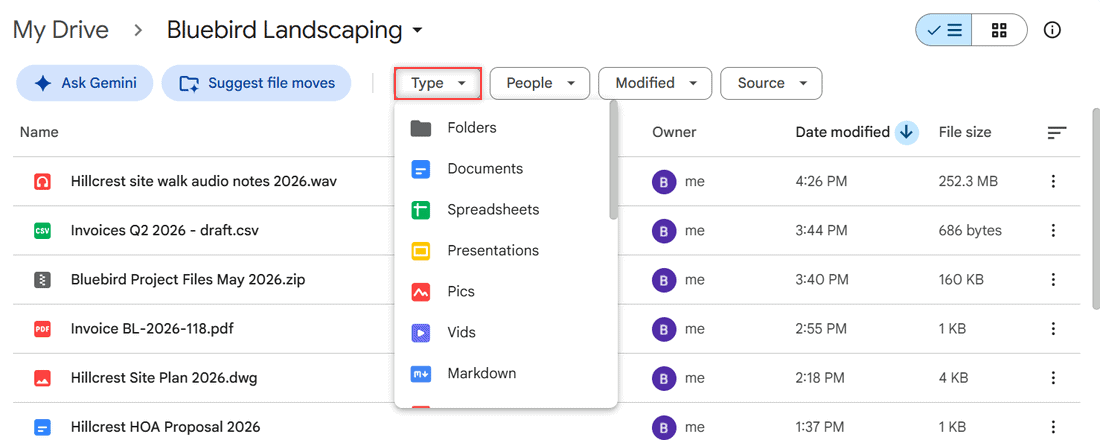
Task: Click the Type menu scrollbar thumb
Action: [x=614, y=161]
